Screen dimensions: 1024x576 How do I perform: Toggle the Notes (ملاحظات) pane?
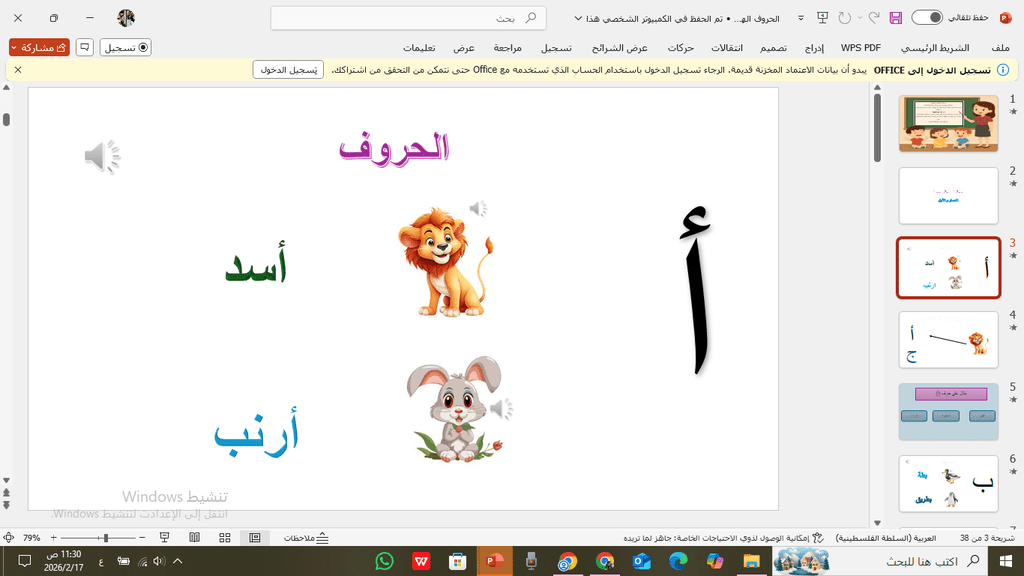pos(306,538)
